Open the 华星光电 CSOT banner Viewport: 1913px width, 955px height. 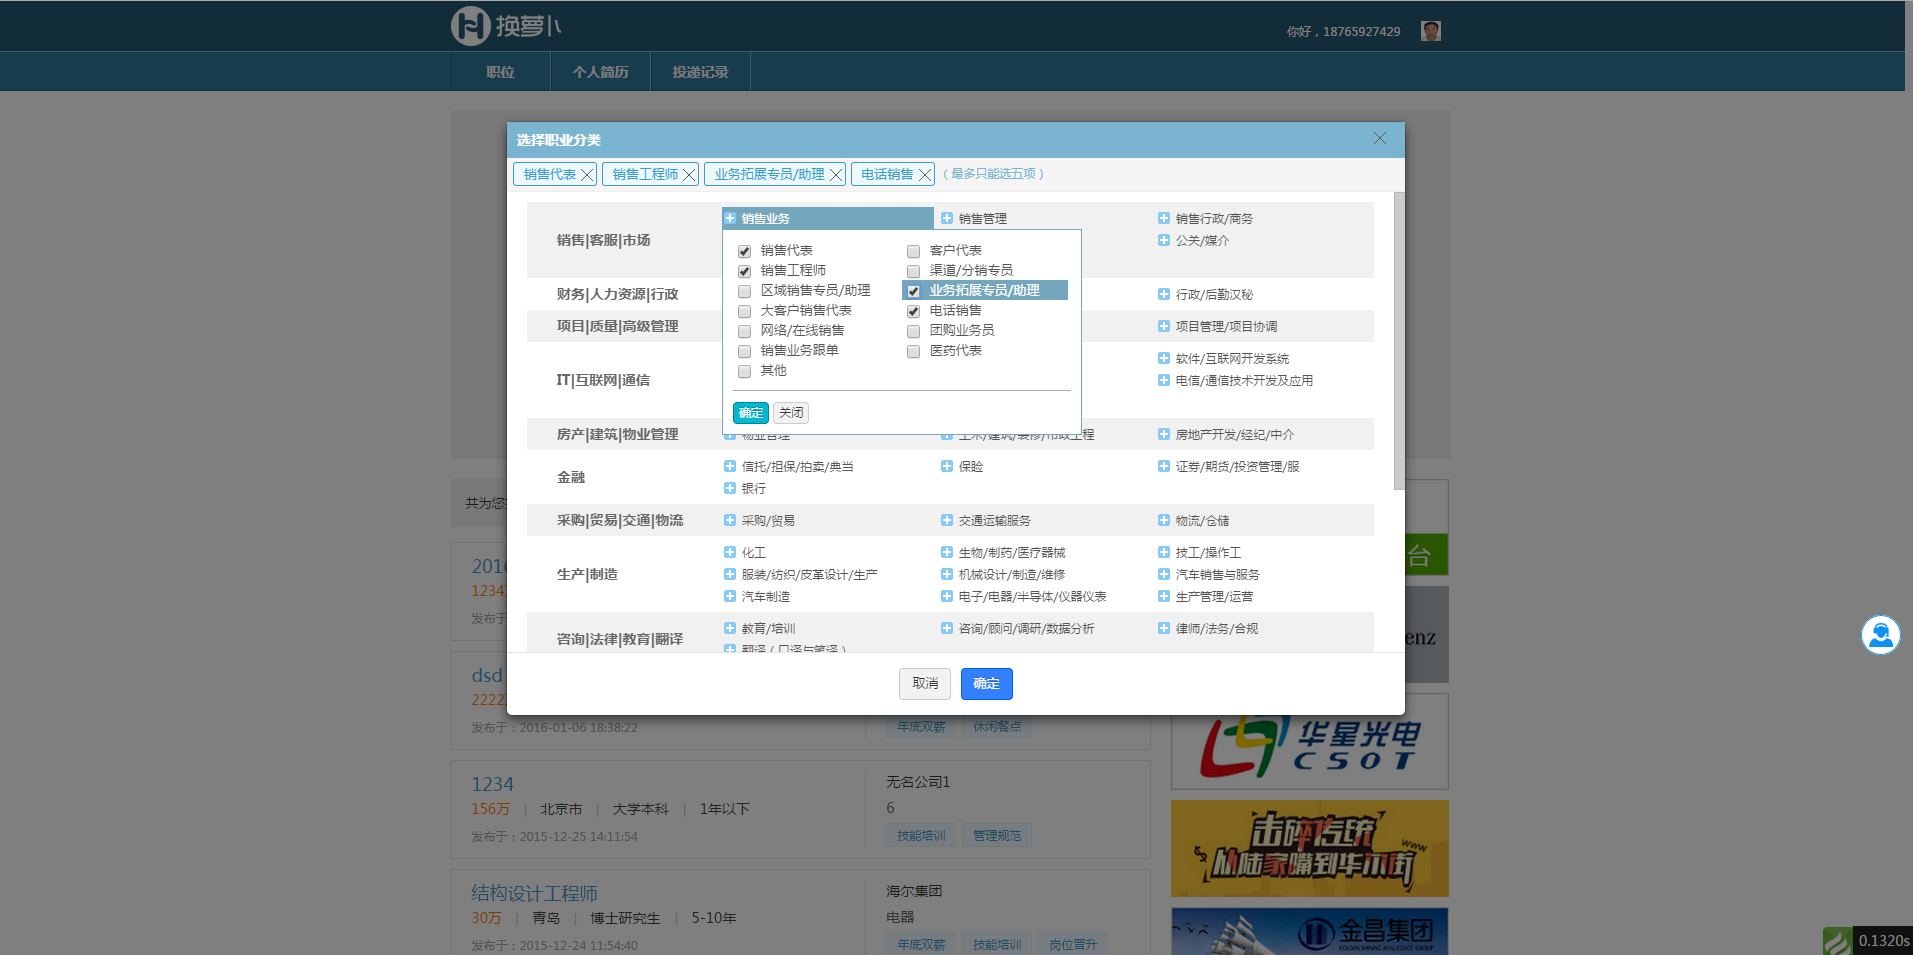1309,743
